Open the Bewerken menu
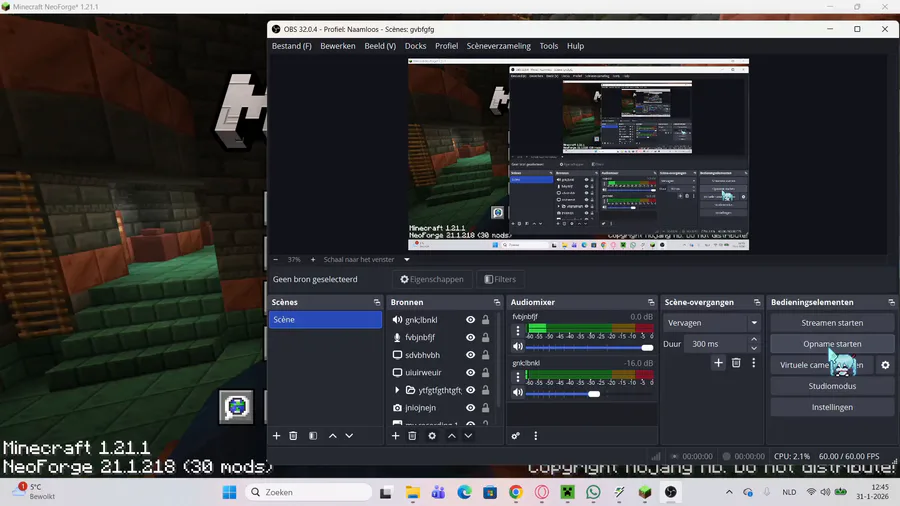The width and height of the screenshot is (900, 506). point(338,46)
